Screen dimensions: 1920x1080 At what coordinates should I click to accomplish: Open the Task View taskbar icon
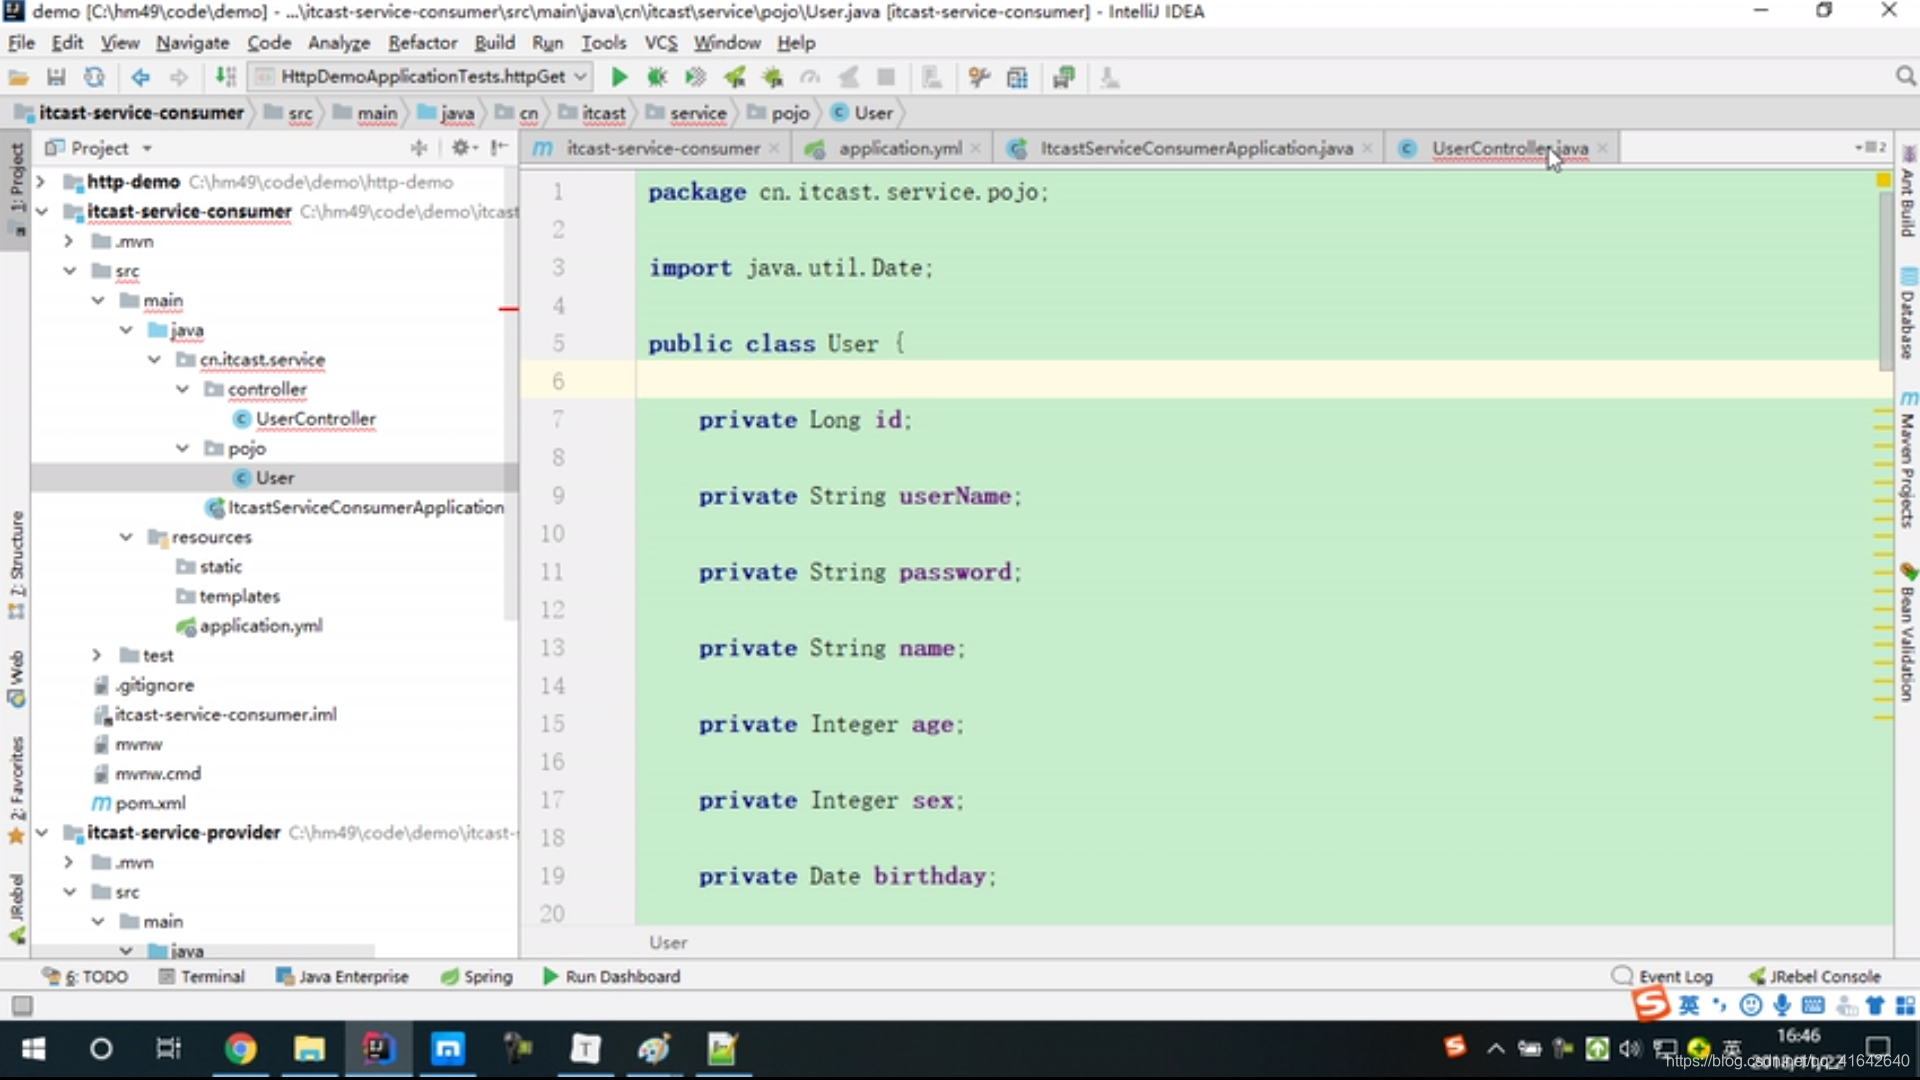click(x=169, y=1048)
